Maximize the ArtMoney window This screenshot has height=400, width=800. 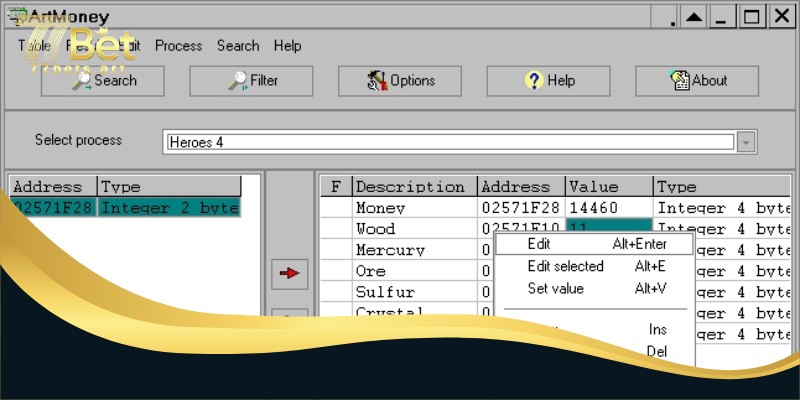[752, 17]
